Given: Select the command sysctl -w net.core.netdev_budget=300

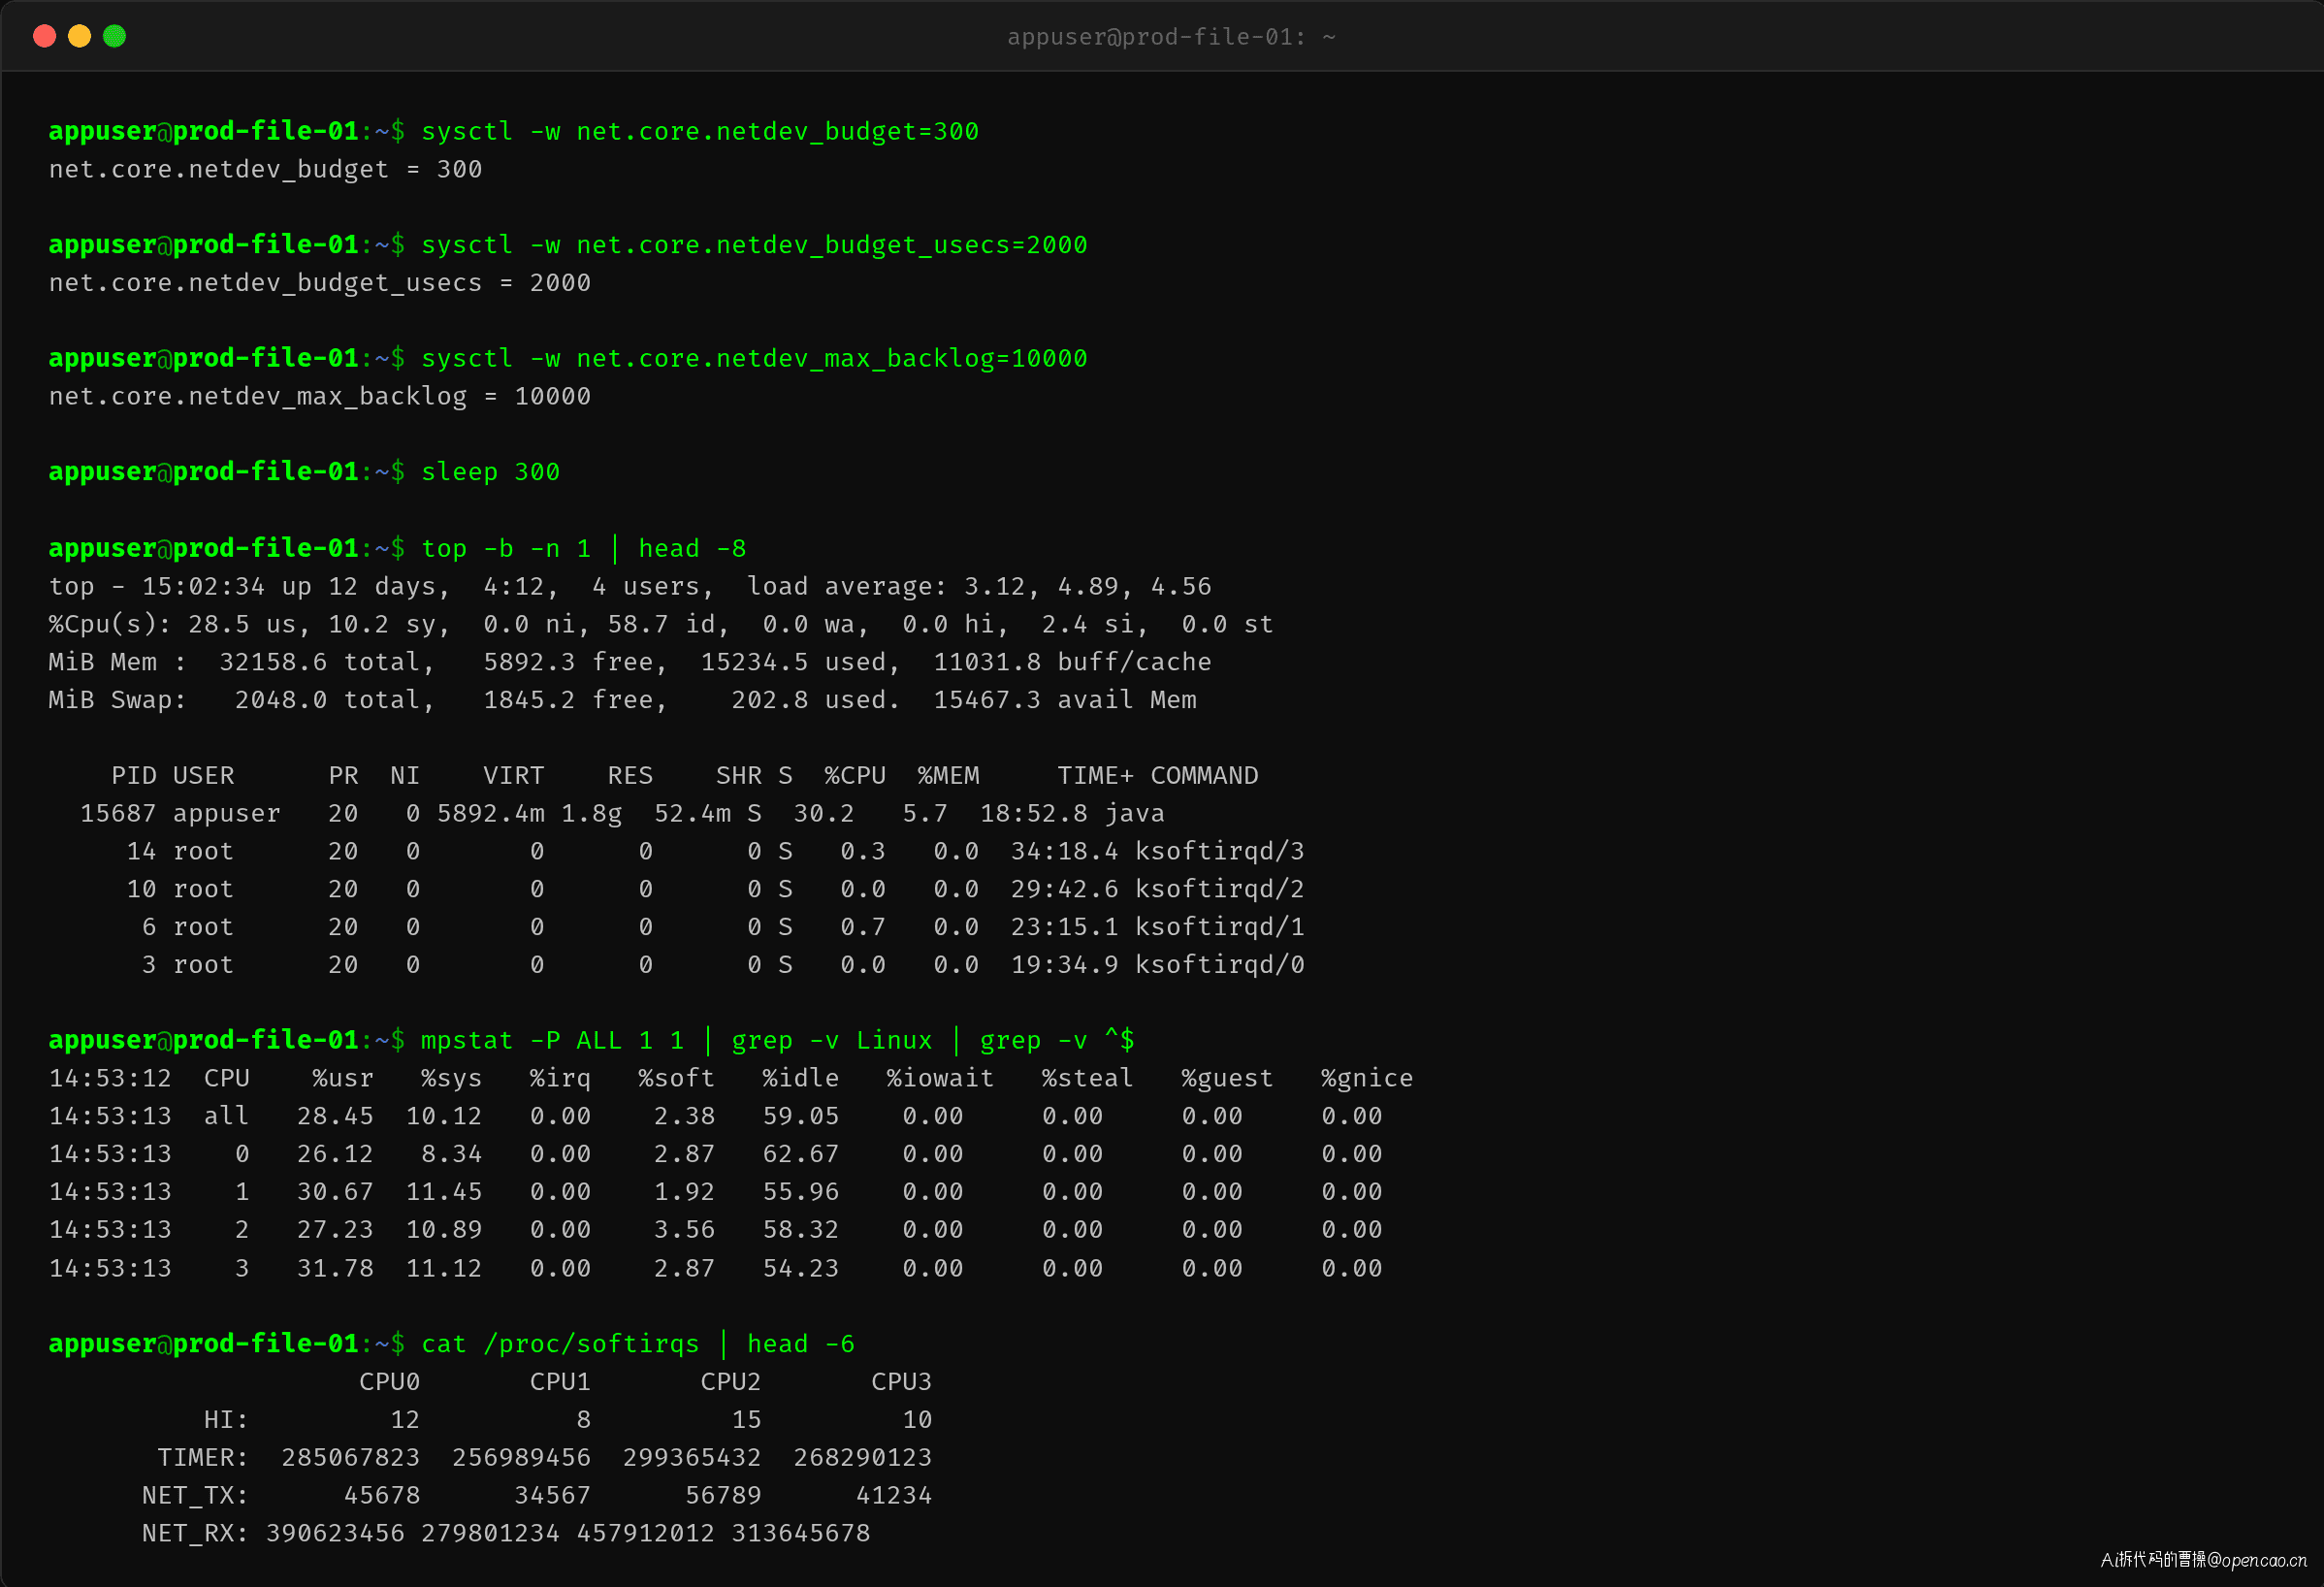Looking at the screenshot, I should pos(700,131).
